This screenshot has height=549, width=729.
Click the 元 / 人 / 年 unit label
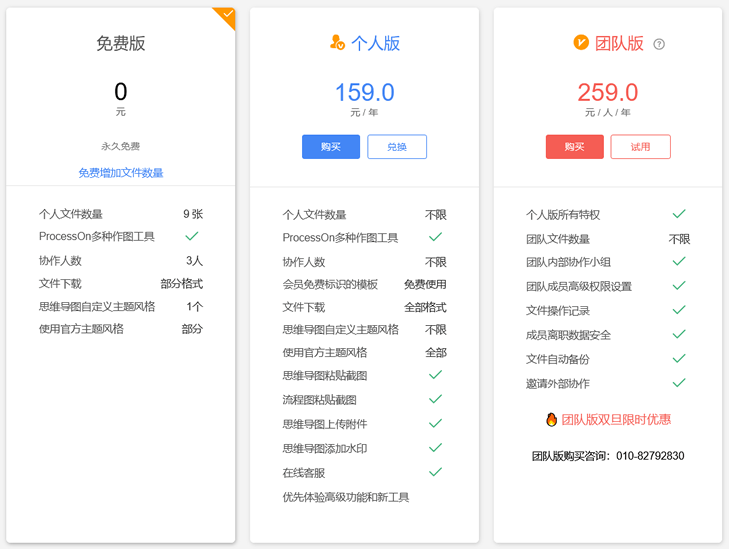[x=608, y=112]
